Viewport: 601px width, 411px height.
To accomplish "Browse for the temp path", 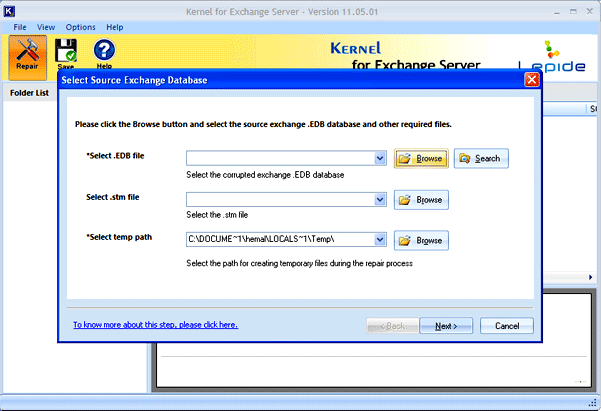I will pos(421,240).
